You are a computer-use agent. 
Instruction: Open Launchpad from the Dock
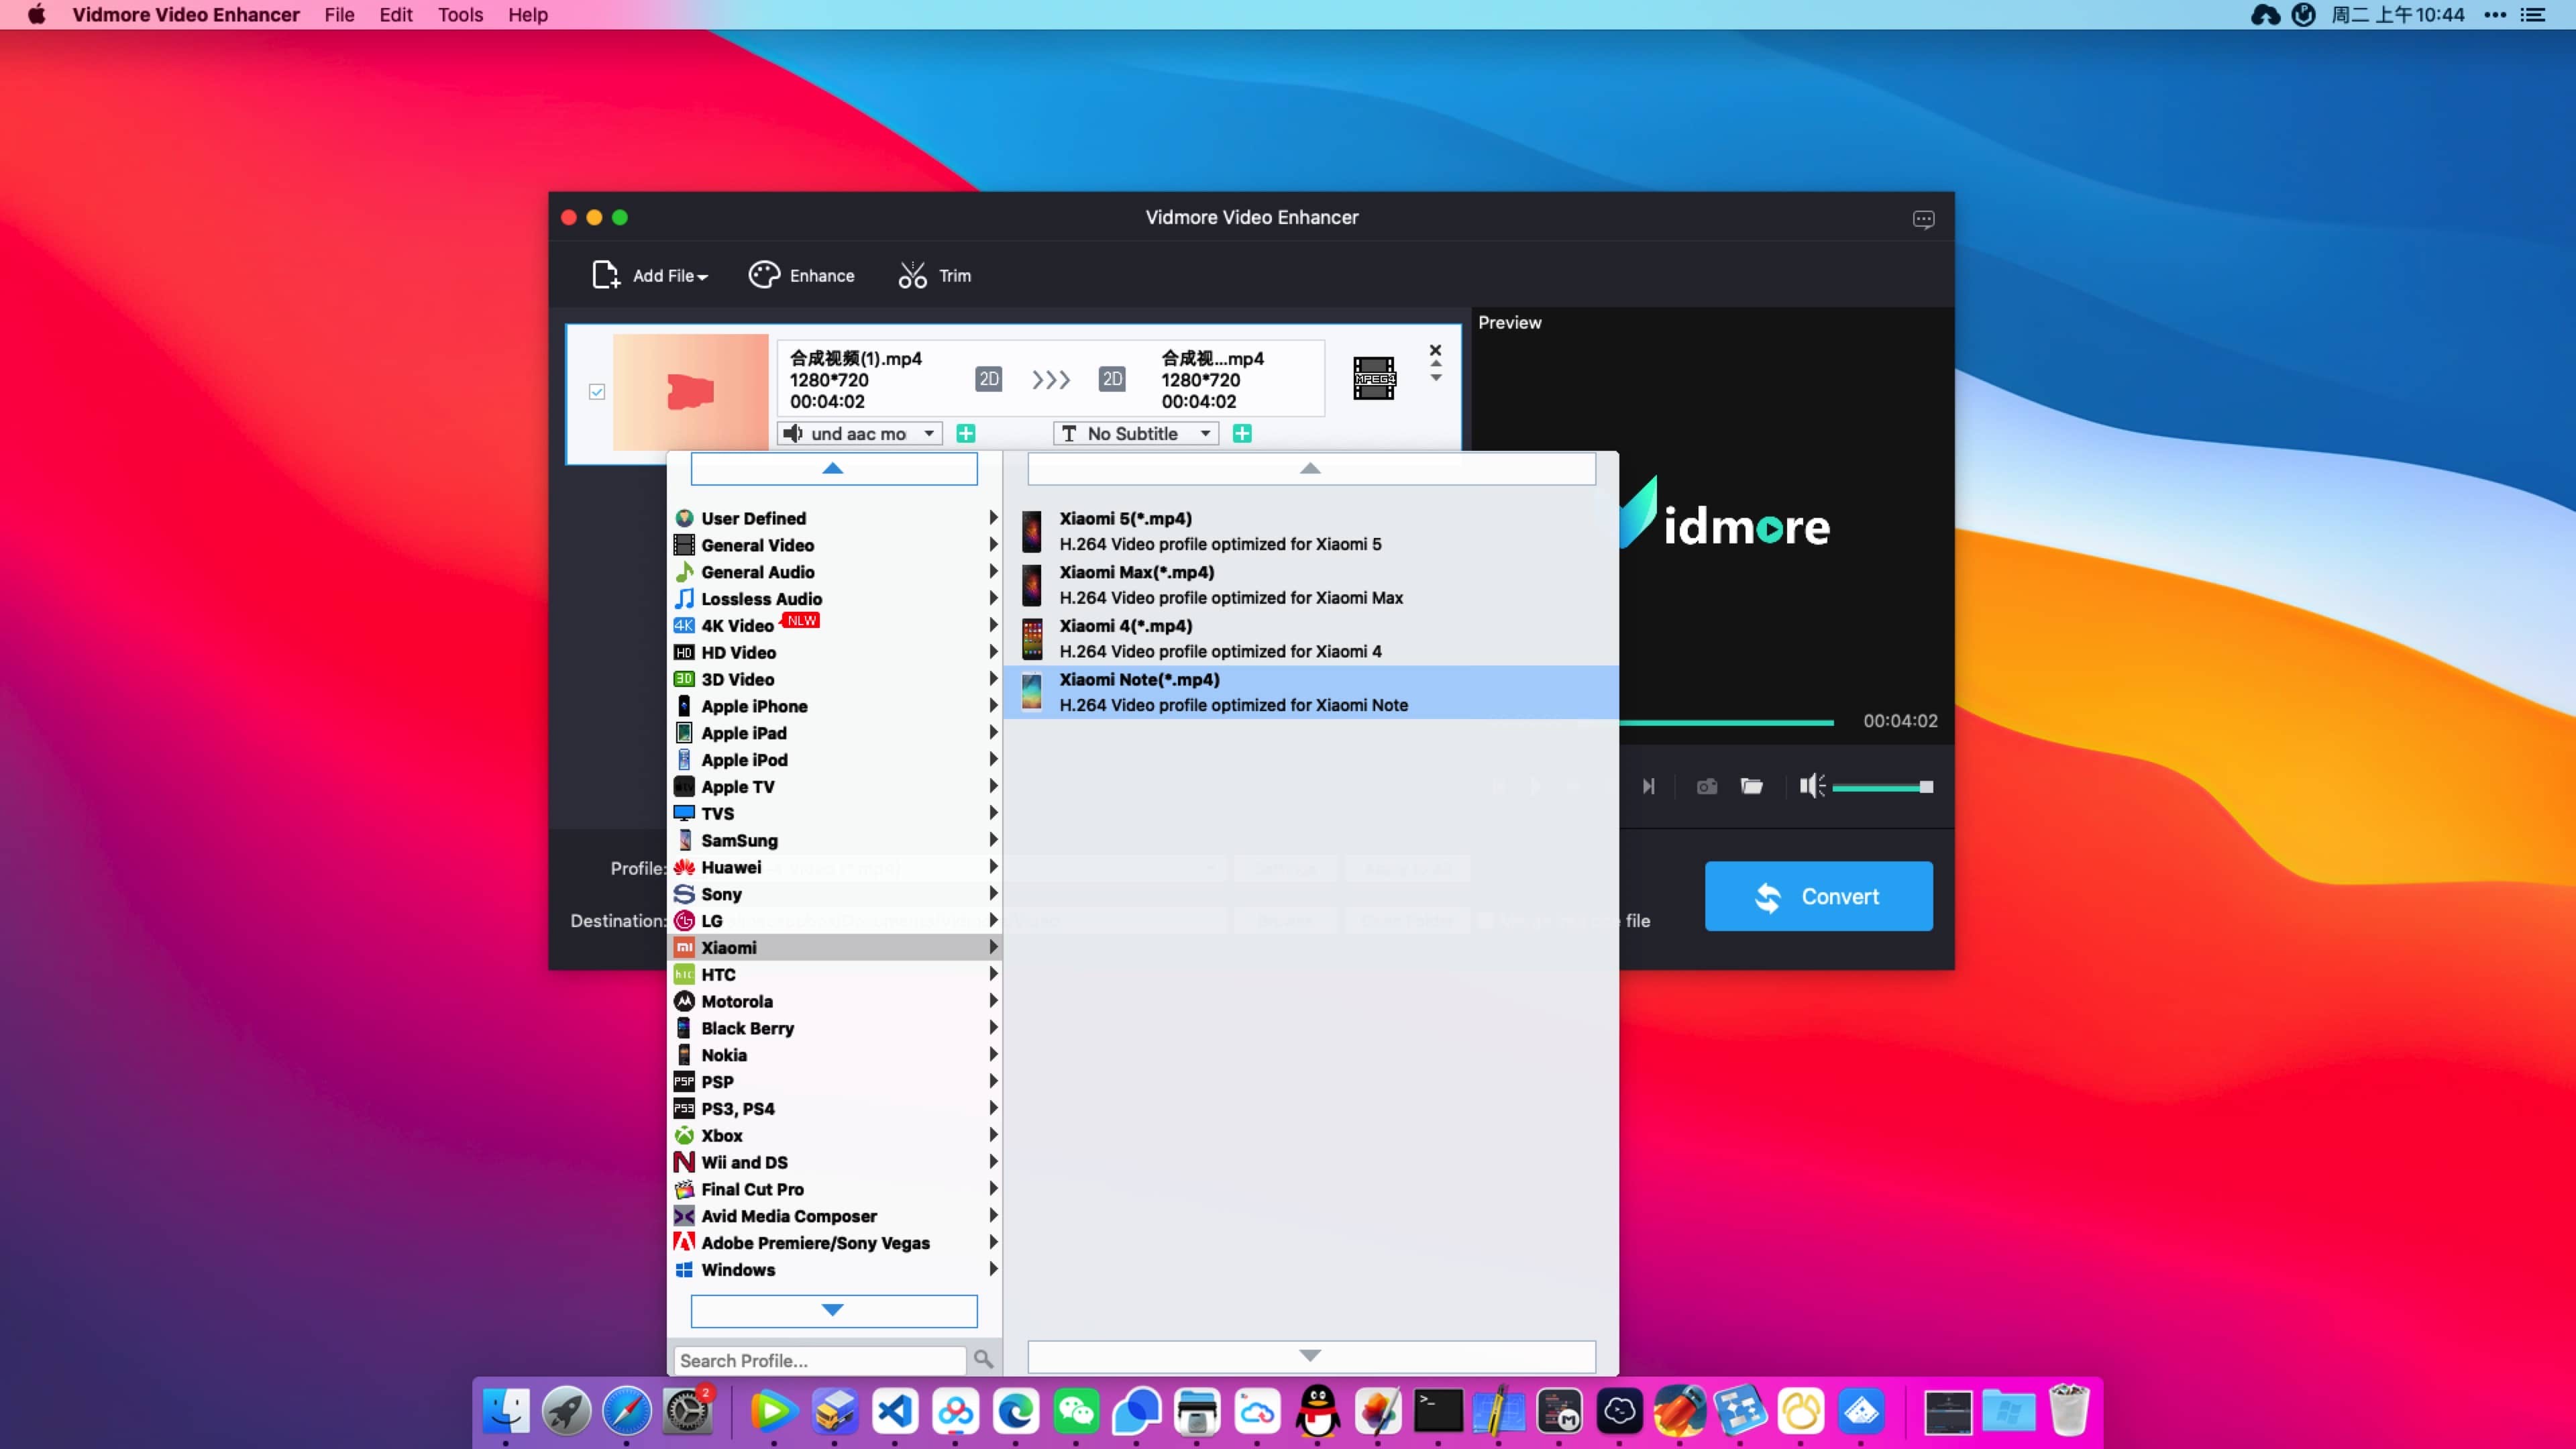click(566, 1411)
